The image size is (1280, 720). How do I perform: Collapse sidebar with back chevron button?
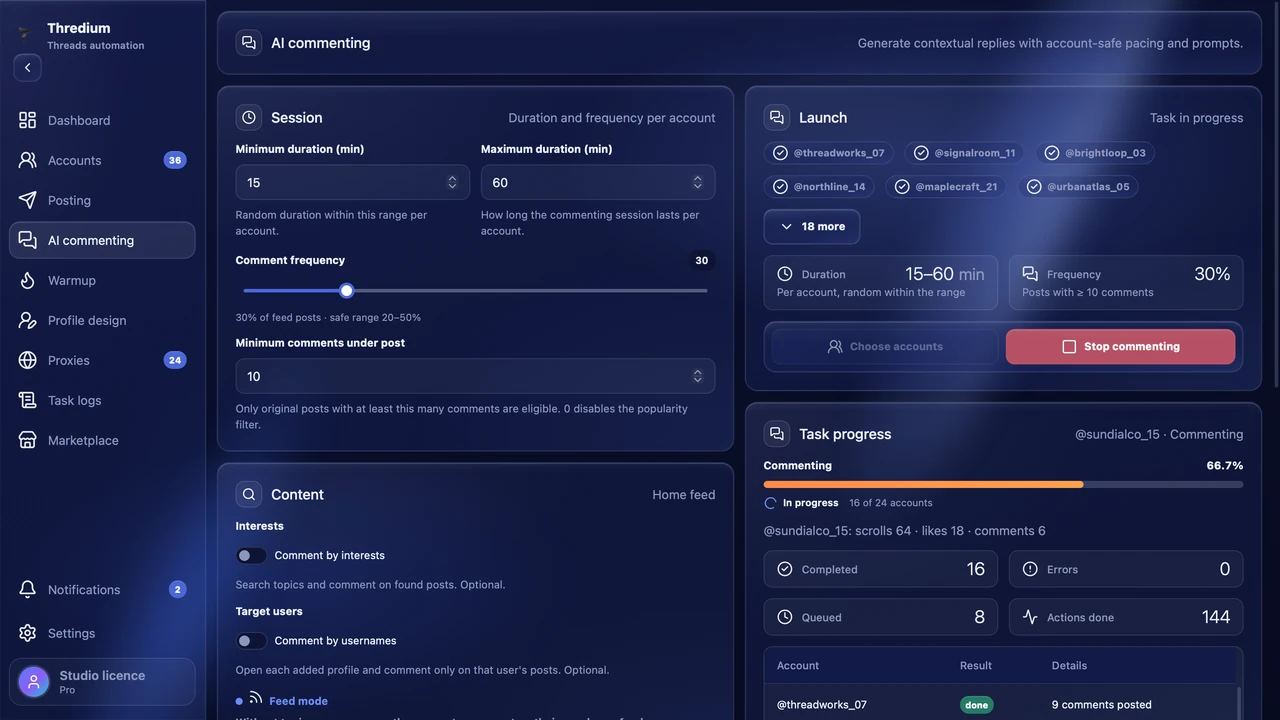[27, 68]
